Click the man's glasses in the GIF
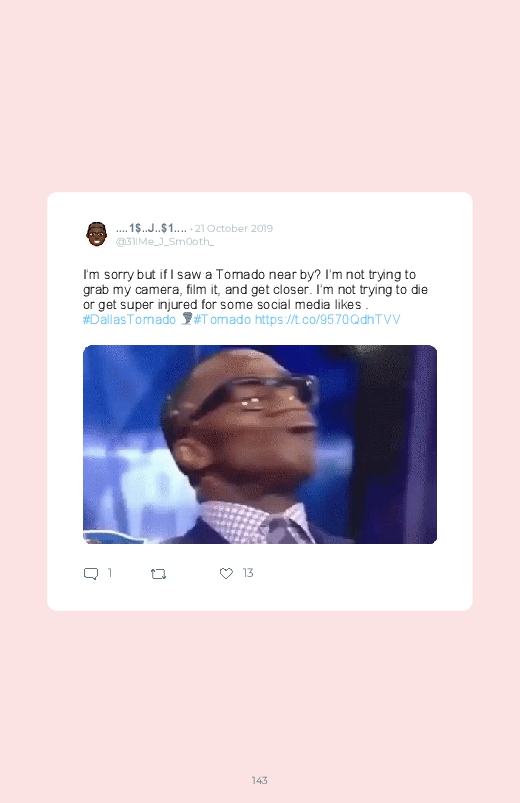Screen dimensions: 520x803 click(256, 394)
